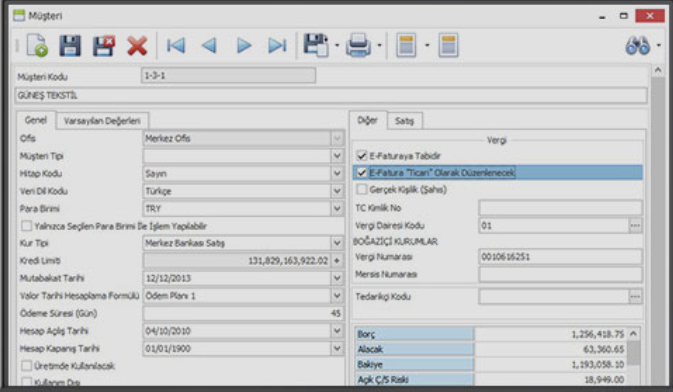Image resolution: width=673 pixels, height=392 pixels.
Task: Click the Vergi Numarası field
Action: 560,257
